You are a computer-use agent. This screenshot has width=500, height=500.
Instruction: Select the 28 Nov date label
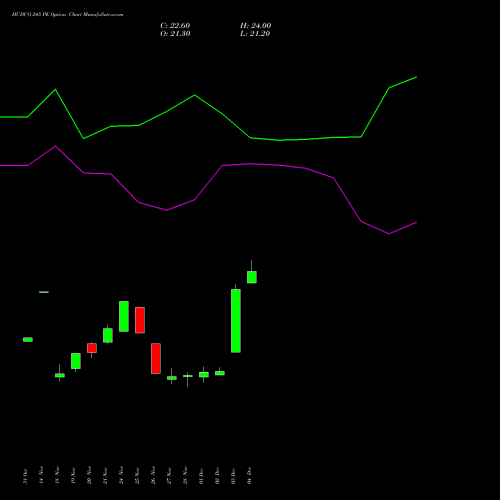(185, 475)
